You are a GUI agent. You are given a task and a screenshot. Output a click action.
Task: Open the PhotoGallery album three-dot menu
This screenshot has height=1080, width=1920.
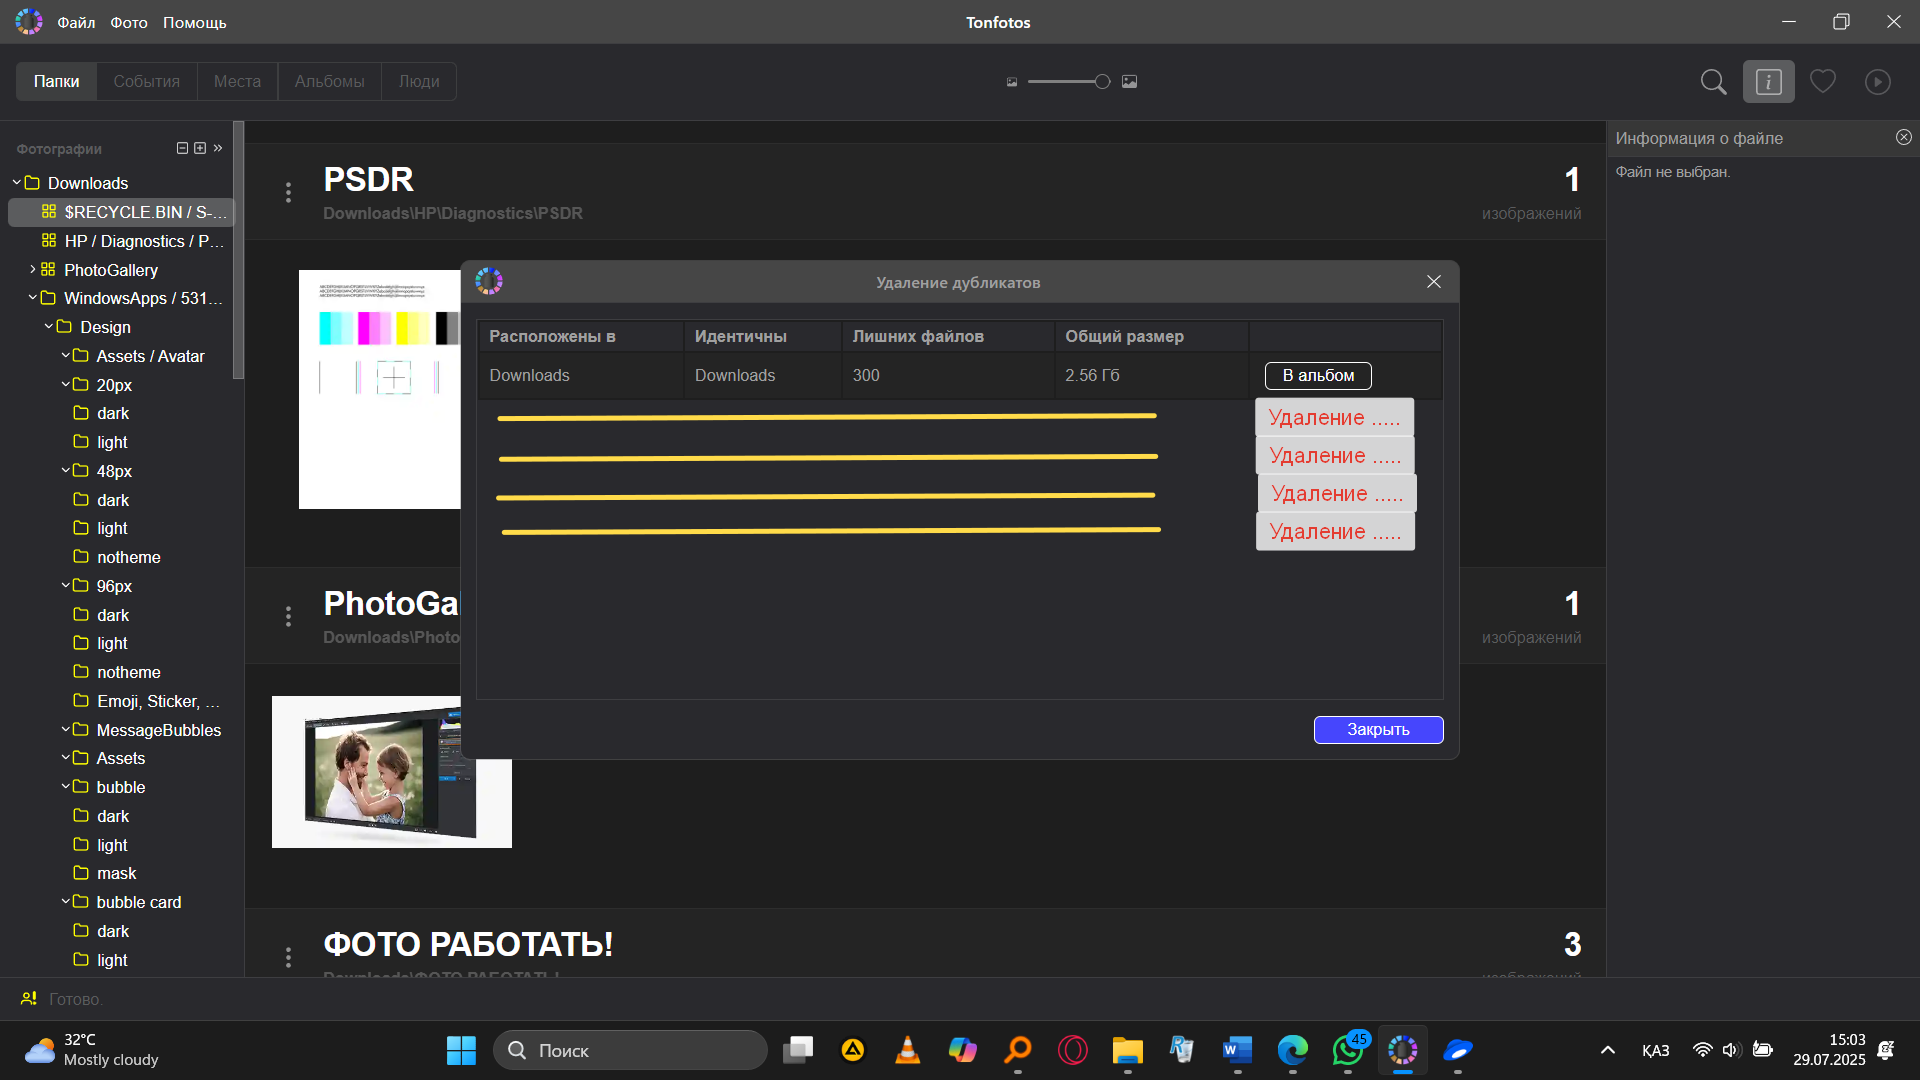(289, 616)
